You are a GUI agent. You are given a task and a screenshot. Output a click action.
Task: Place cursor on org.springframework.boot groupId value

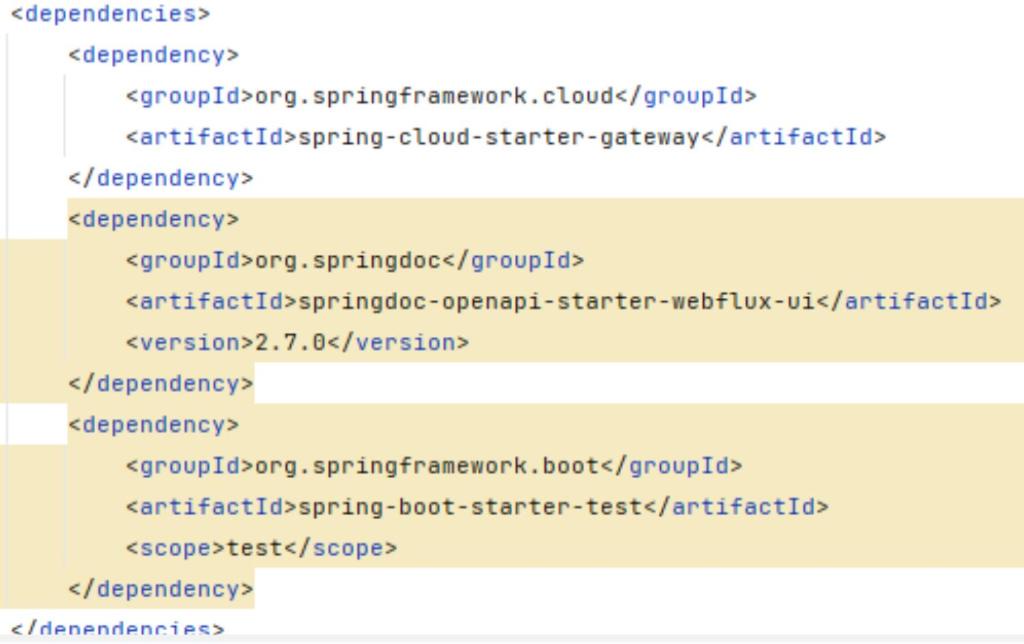(x=426, y=466)
